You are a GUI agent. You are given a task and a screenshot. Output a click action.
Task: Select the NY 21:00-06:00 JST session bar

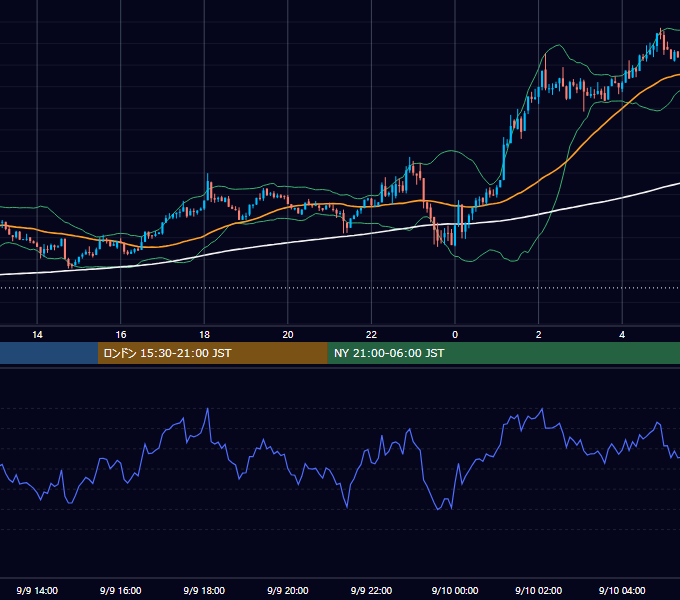coord(503,353)
